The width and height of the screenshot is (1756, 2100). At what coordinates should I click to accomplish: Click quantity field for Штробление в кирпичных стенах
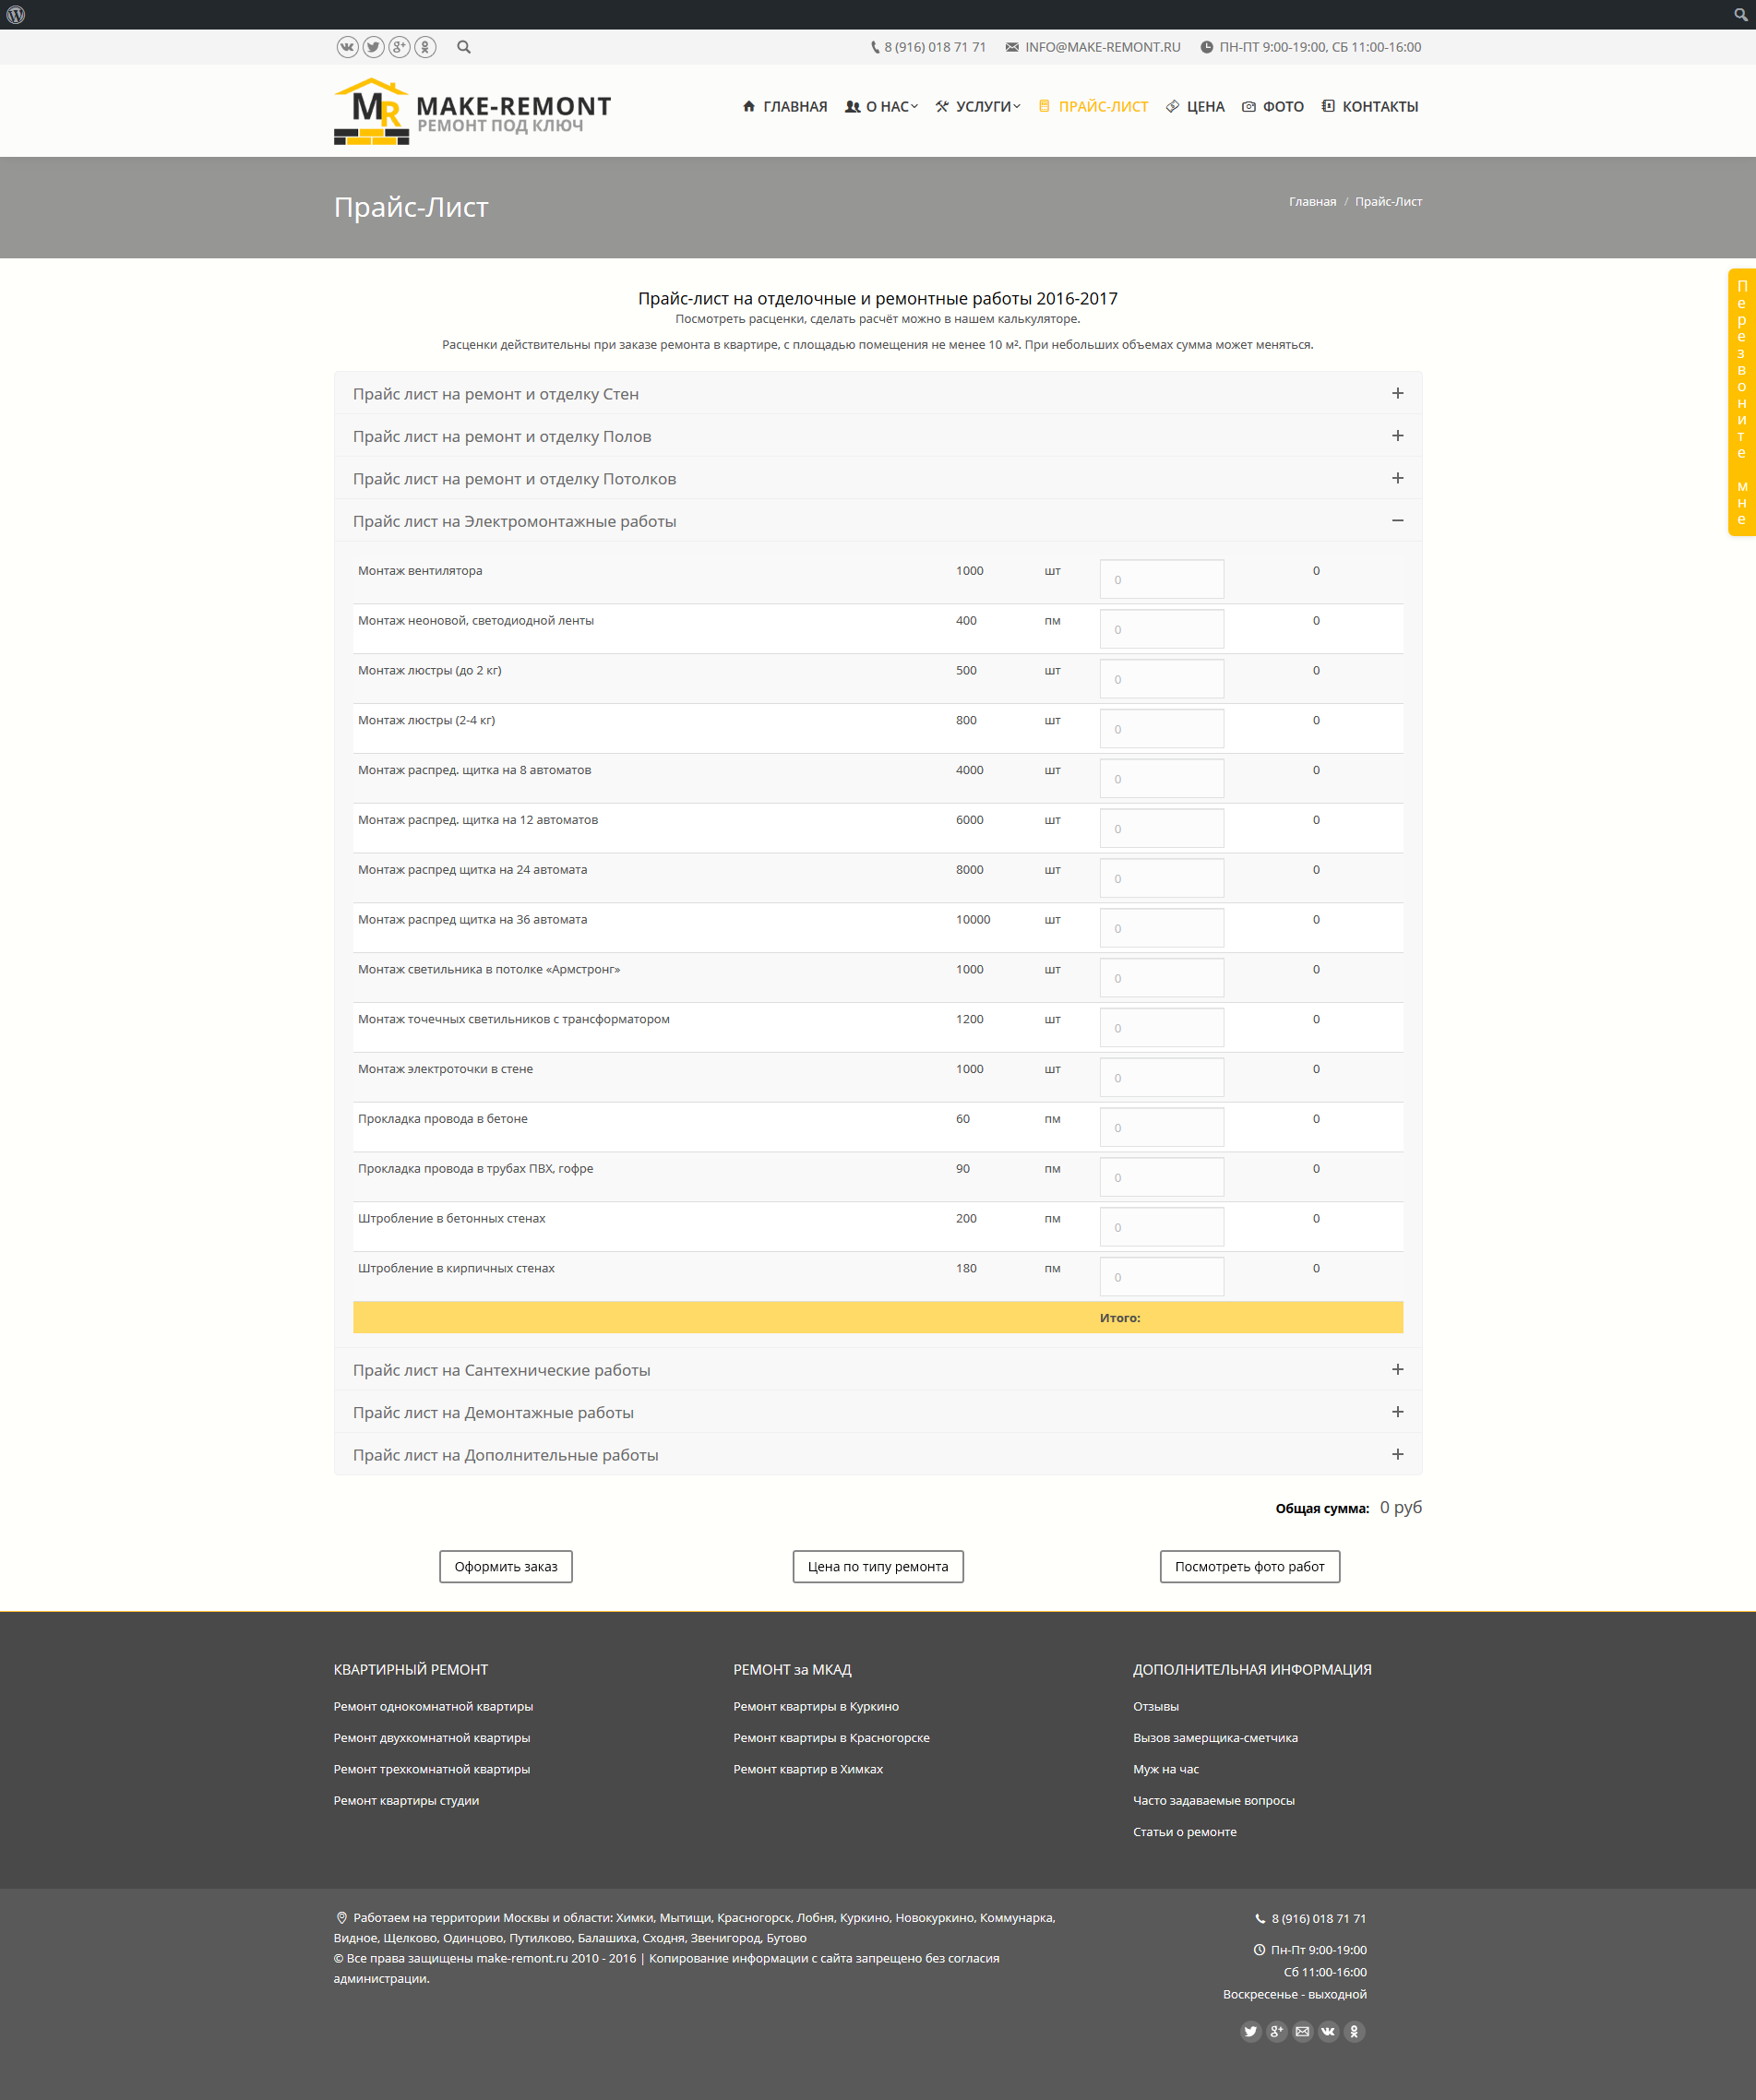point(1161,1277)
